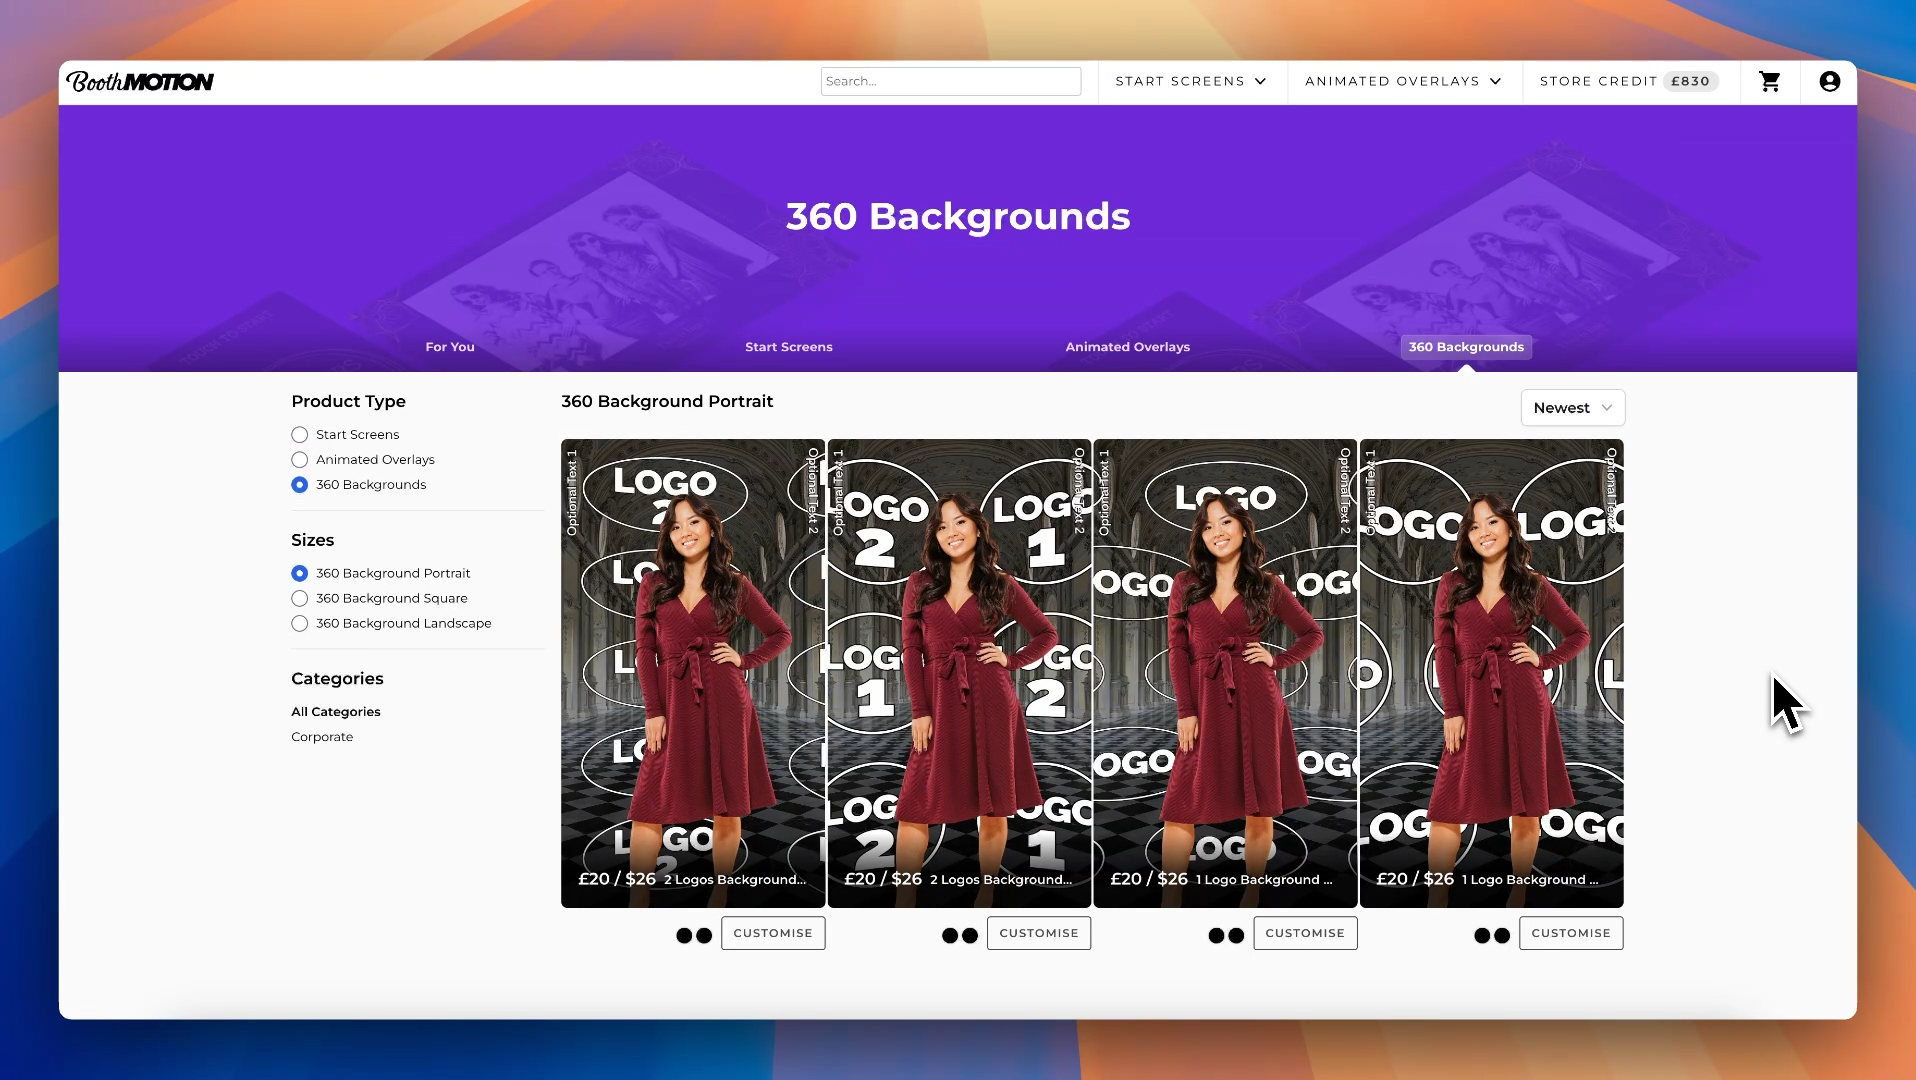Select the Start Screens product type
The height and width of the screenshot is (1080, 1916).
298,434
